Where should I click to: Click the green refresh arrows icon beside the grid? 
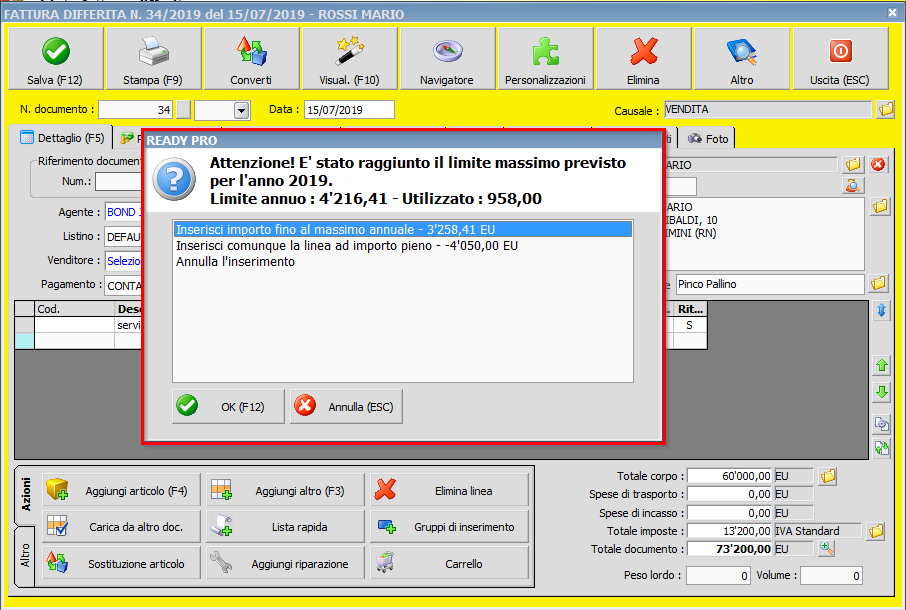(882, 448)
